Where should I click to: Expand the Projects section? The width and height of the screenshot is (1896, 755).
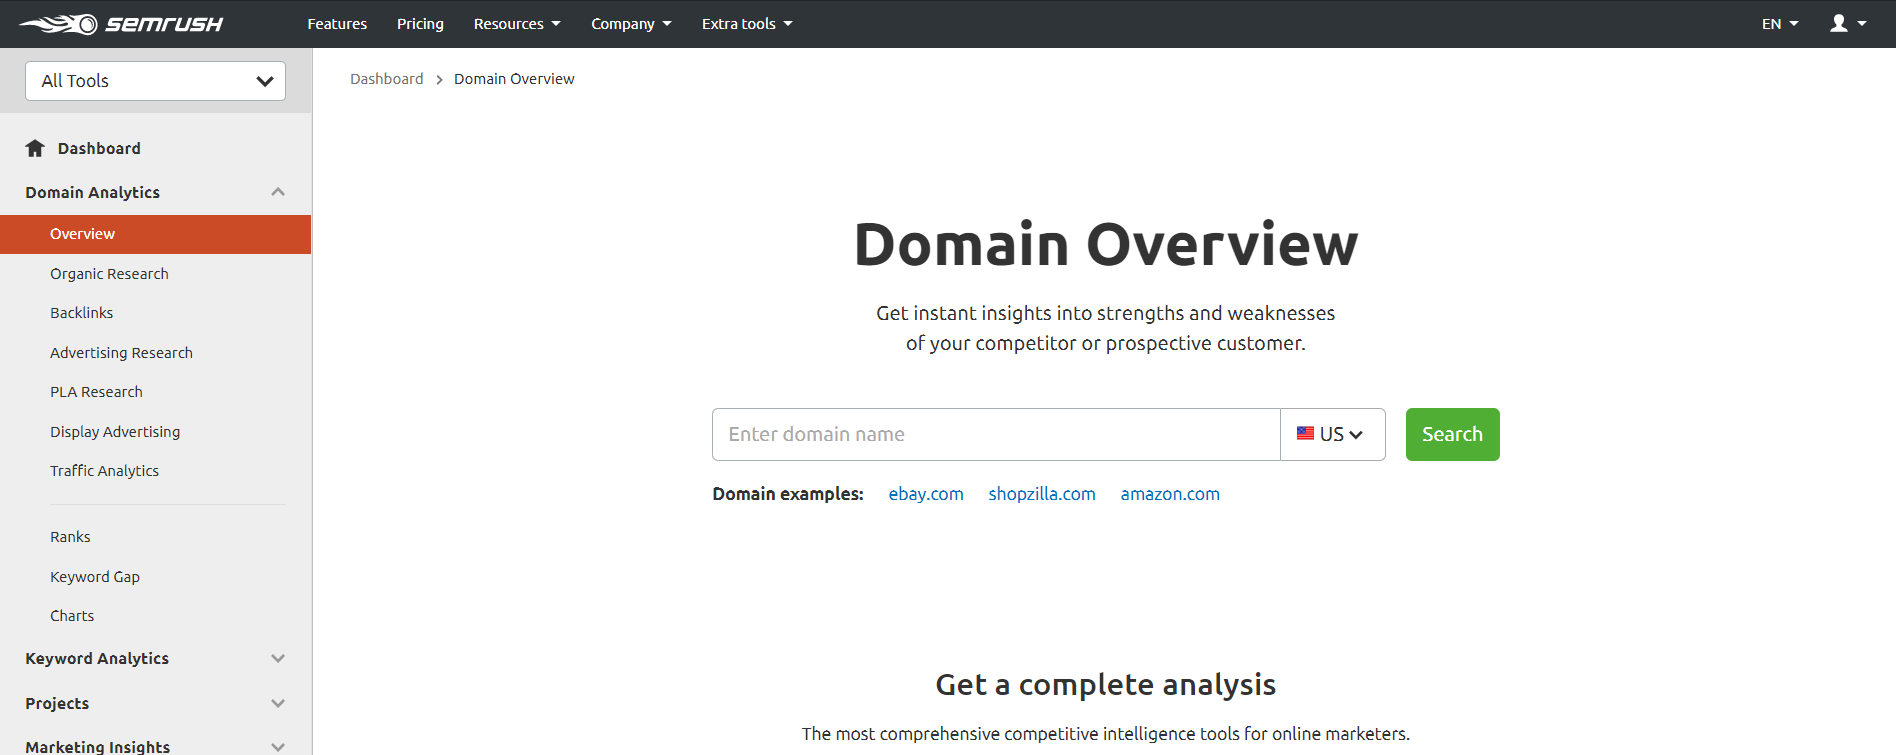[155, 703]
